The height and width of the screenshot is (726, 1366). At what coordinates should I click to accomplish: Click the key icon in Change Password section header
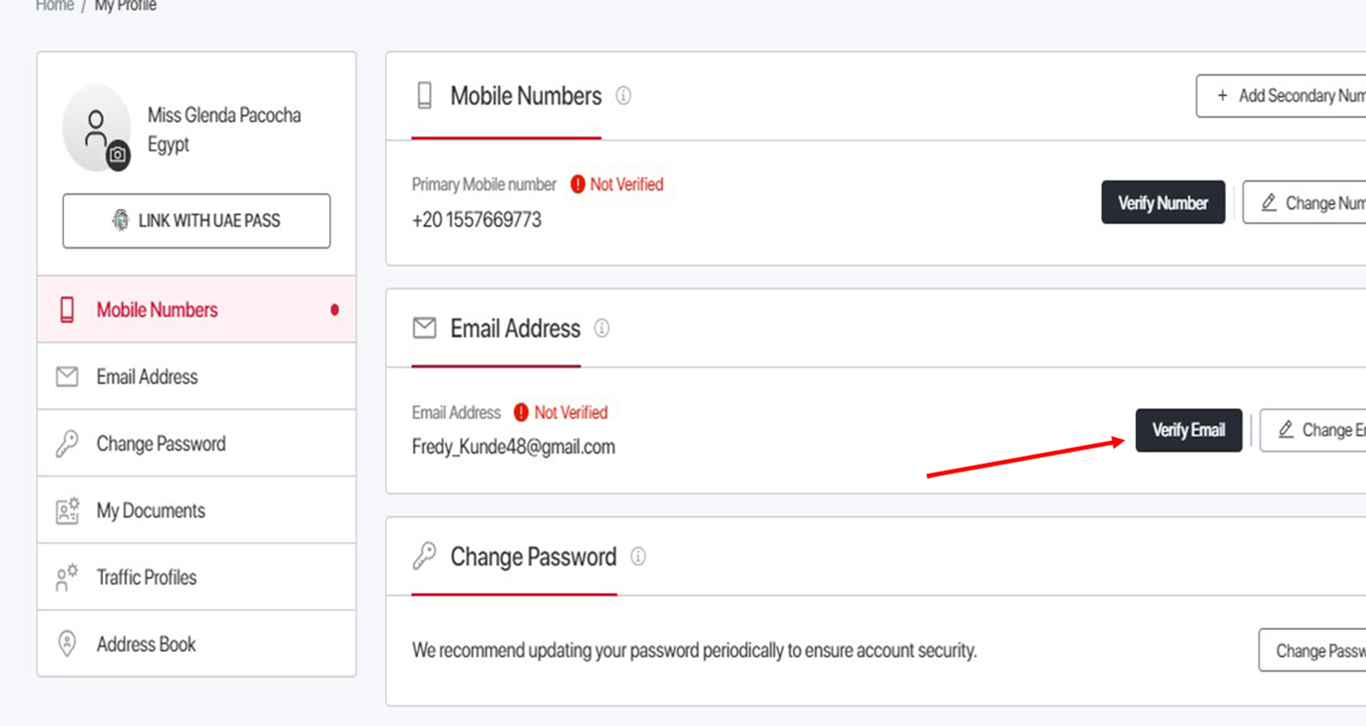point(425,557)
